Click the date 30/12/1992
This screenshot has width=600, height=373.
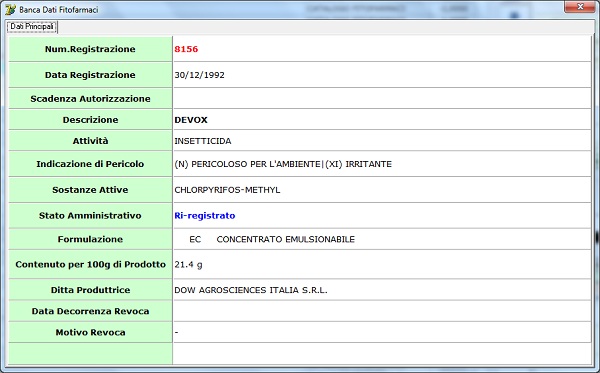coord(199,75)
